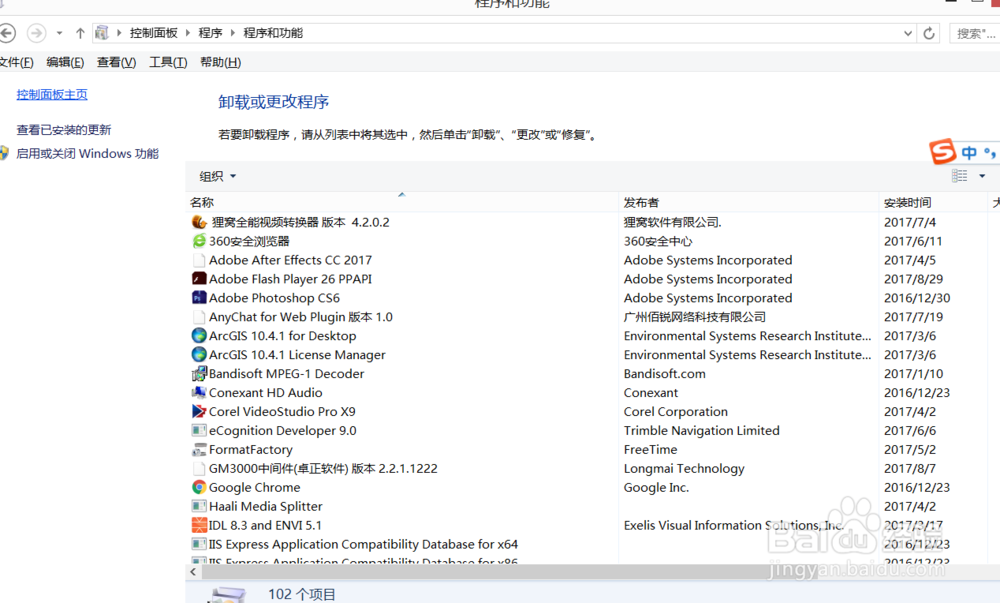Viewport: 1000px width, 603px height.
Task: Click the Sogou input method S icon
Action: click(943, 152)
